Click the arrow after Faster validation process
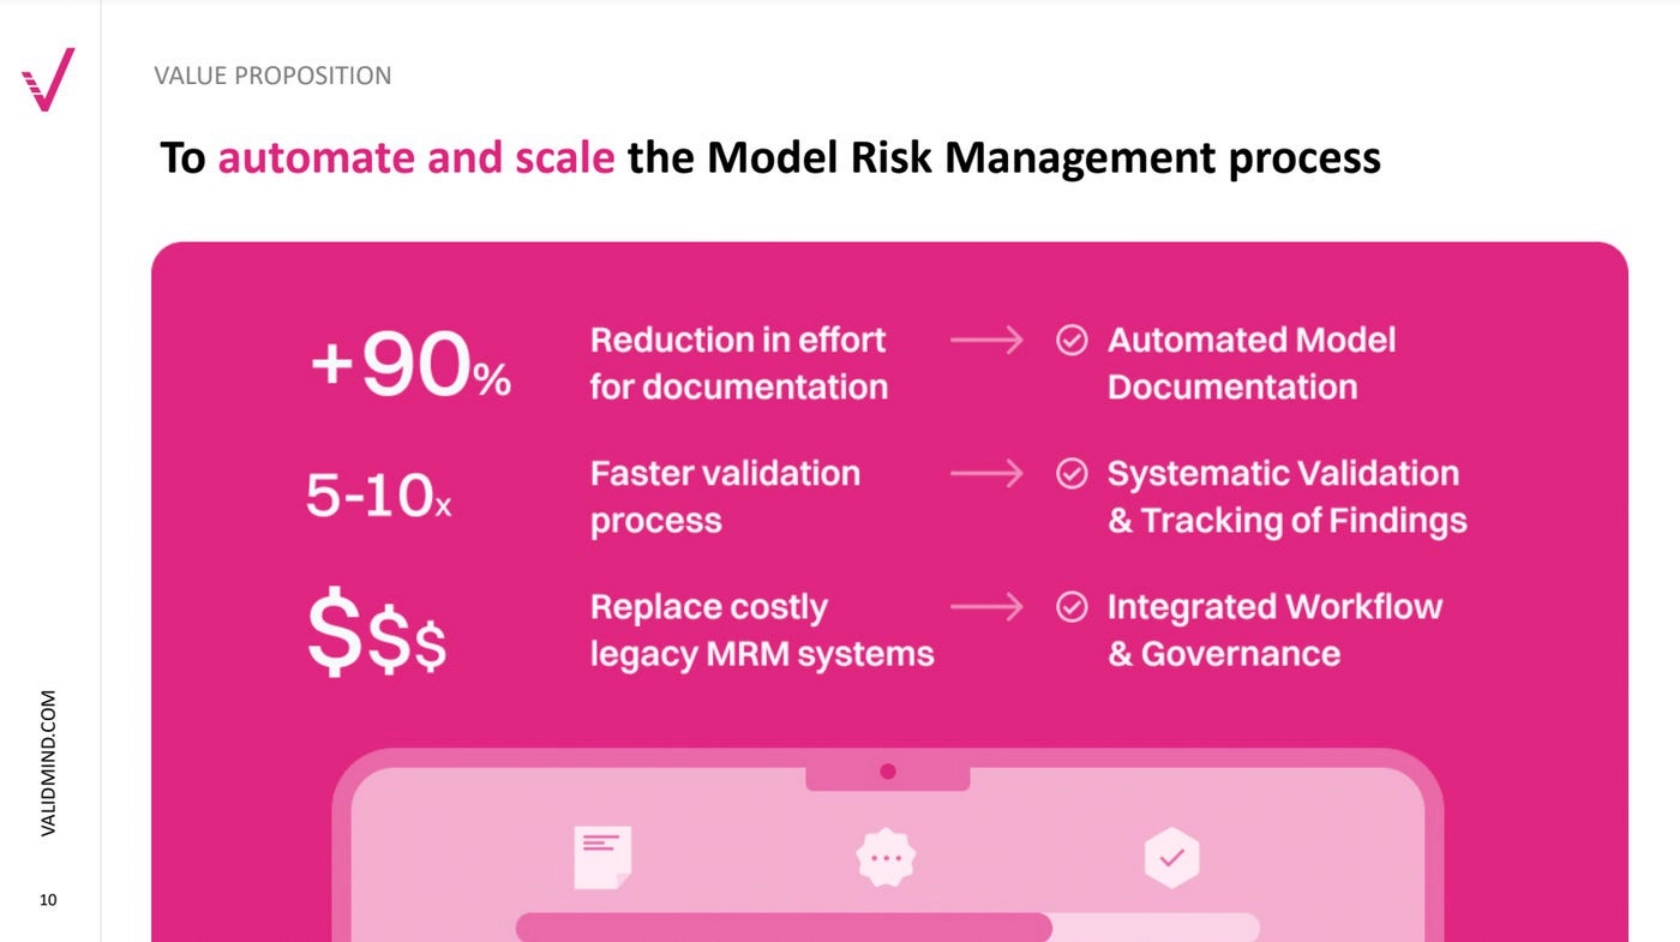 pyautogui.click(x=986, y=473)
